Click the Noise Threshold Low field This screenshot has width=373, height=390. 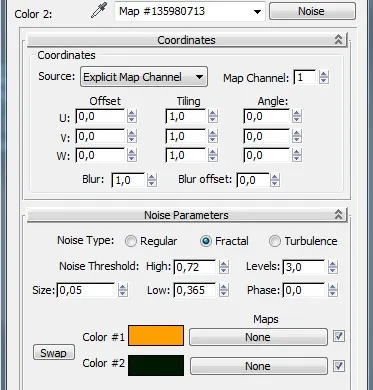[195, 290]
